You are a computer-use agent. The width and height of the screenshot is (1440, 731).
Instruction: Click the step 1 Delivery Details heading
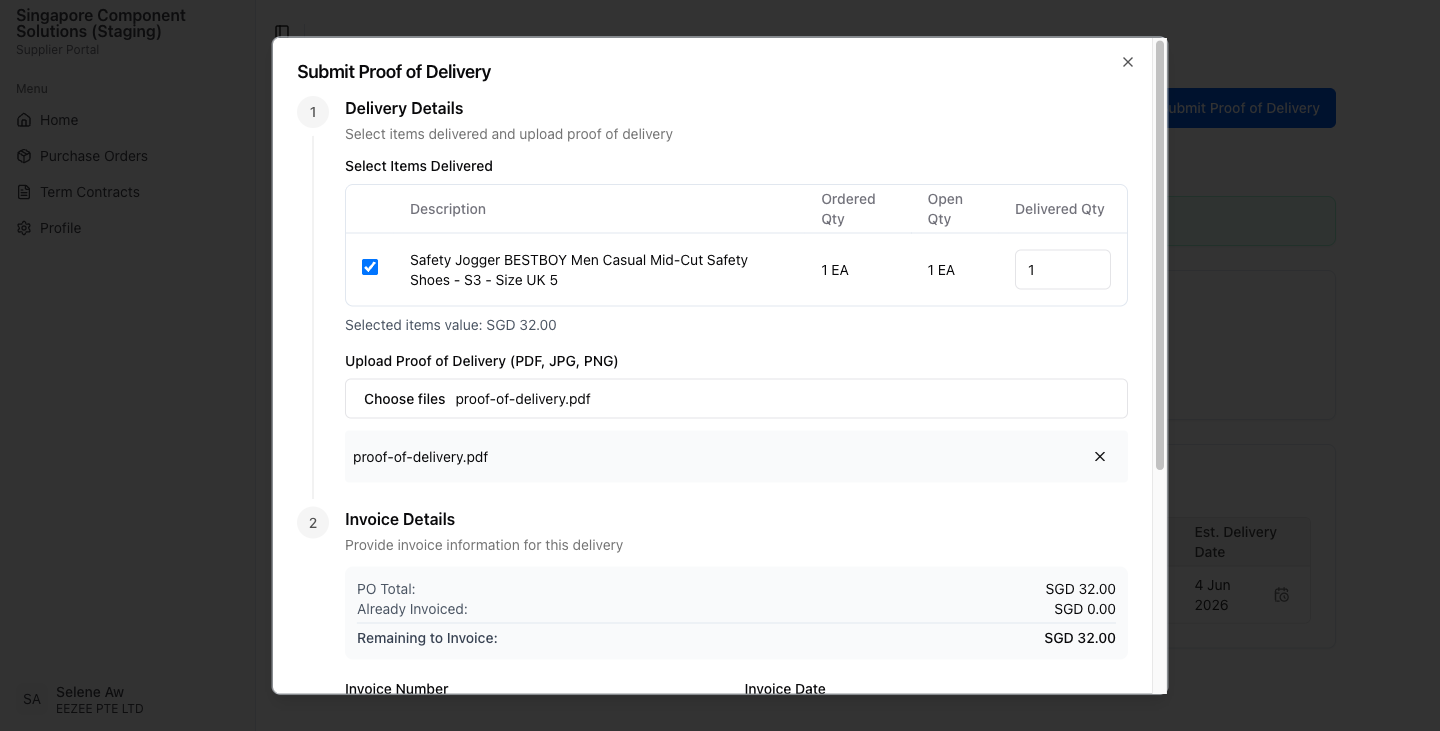404,108
